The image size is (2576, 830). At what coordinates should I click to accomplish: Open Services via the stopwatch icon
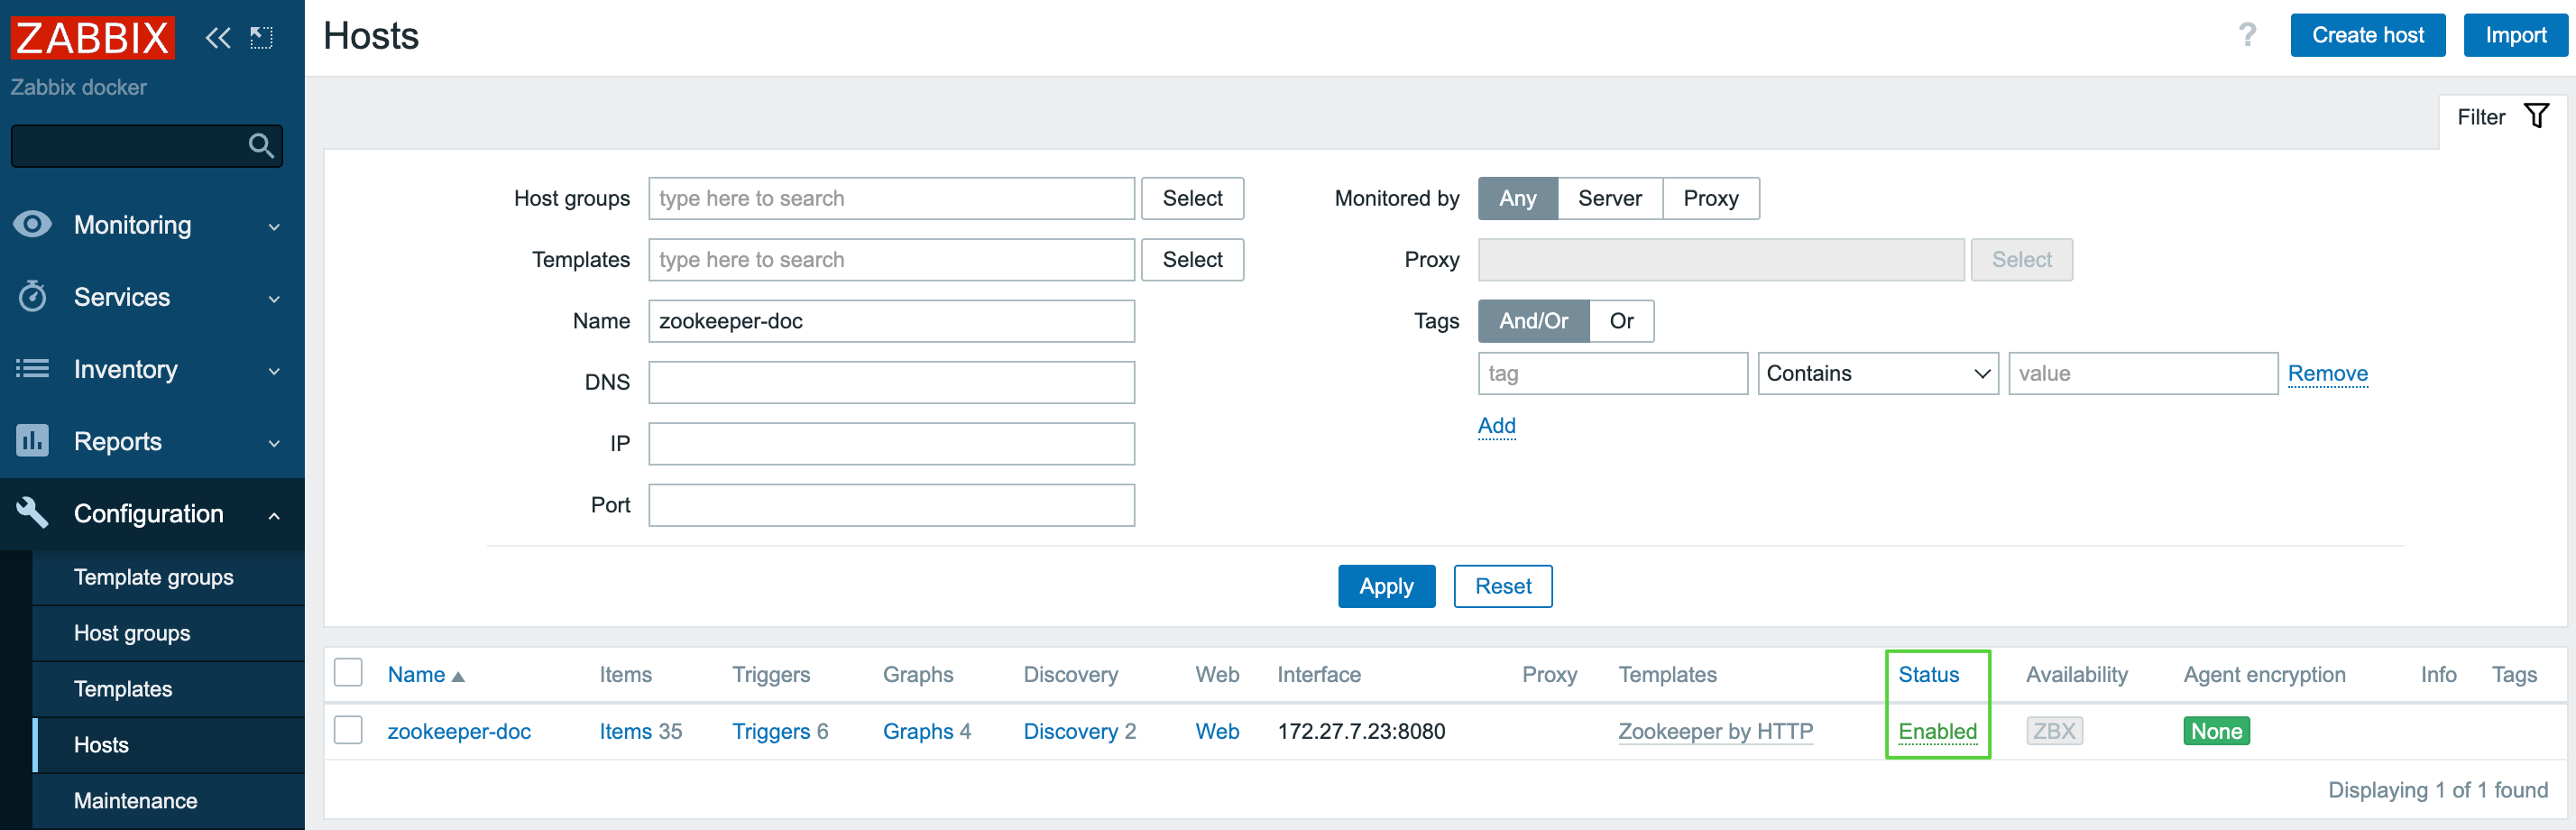pyautogui.click(x=33, y=296)
